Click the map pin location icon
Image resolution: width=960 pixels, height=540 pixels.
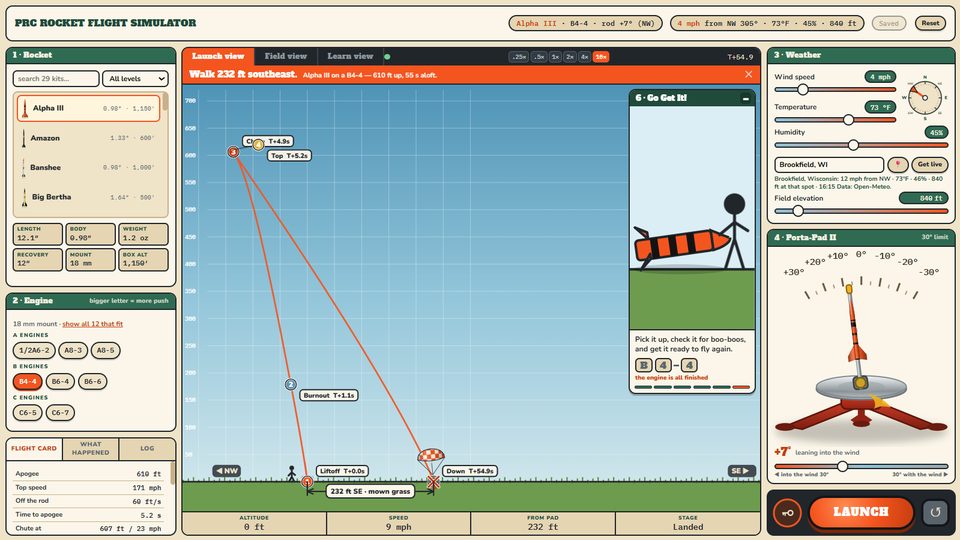click(x=898, y=165)
